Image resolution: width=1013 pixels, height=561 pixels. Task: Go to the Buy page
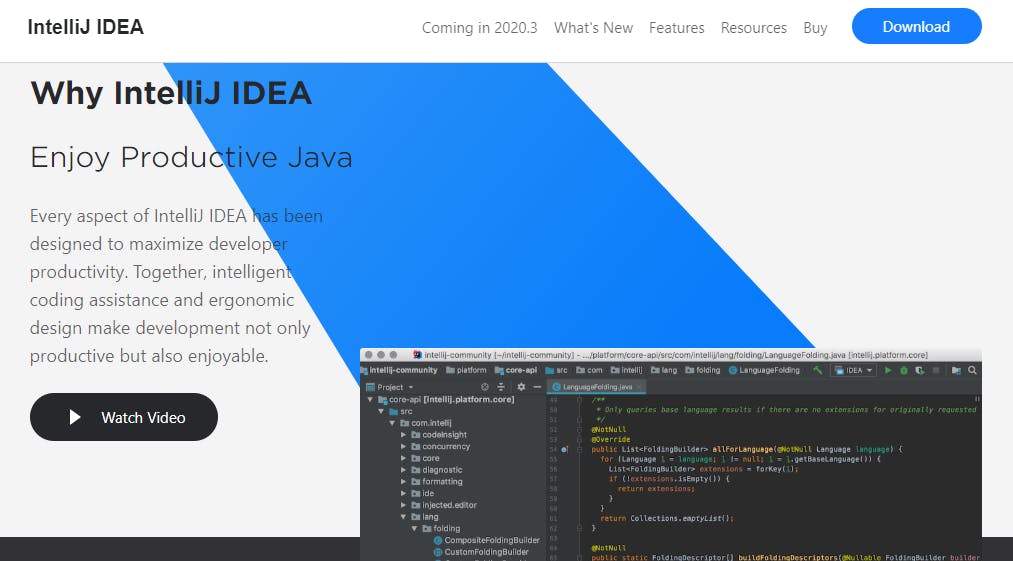coord(815,28)
